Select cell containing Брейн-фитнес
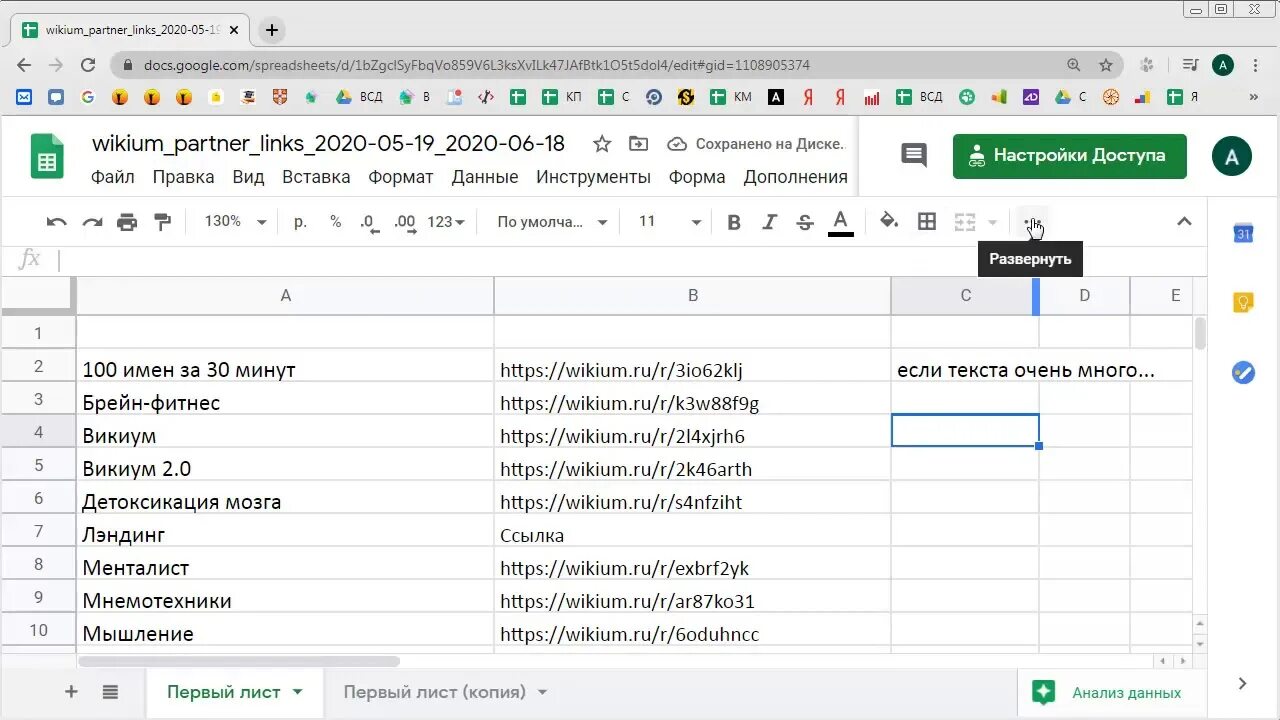 285,403
